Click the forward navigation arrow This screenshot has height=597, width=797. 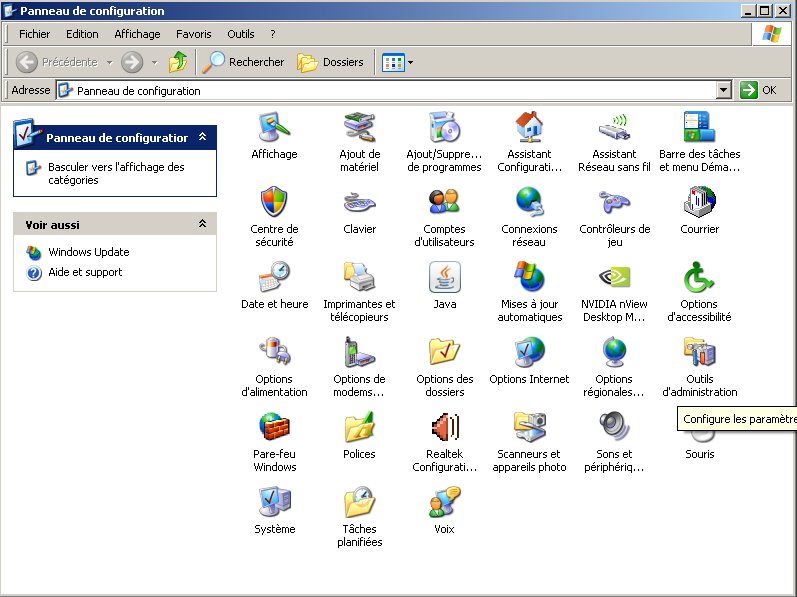pyautogui.click(x=132, y=62)
